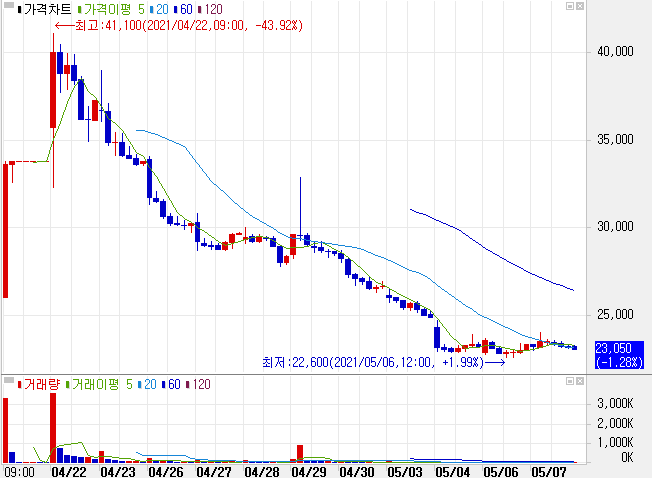Click the 04/28 date axis label

point(262,472)
